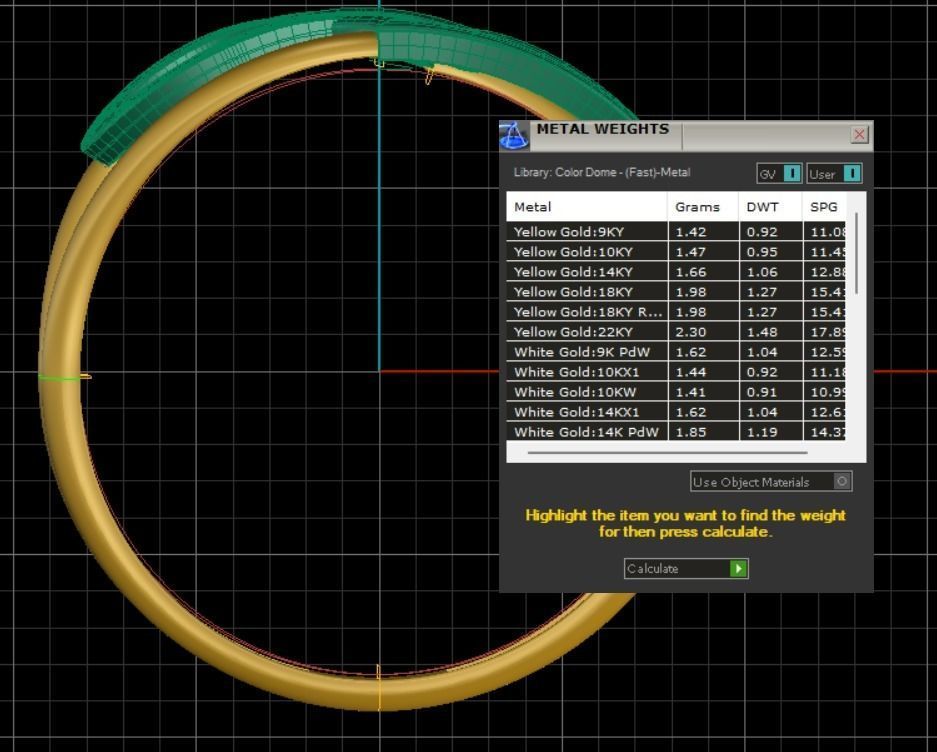Click the Library: Color Dome label

point(602,172)
